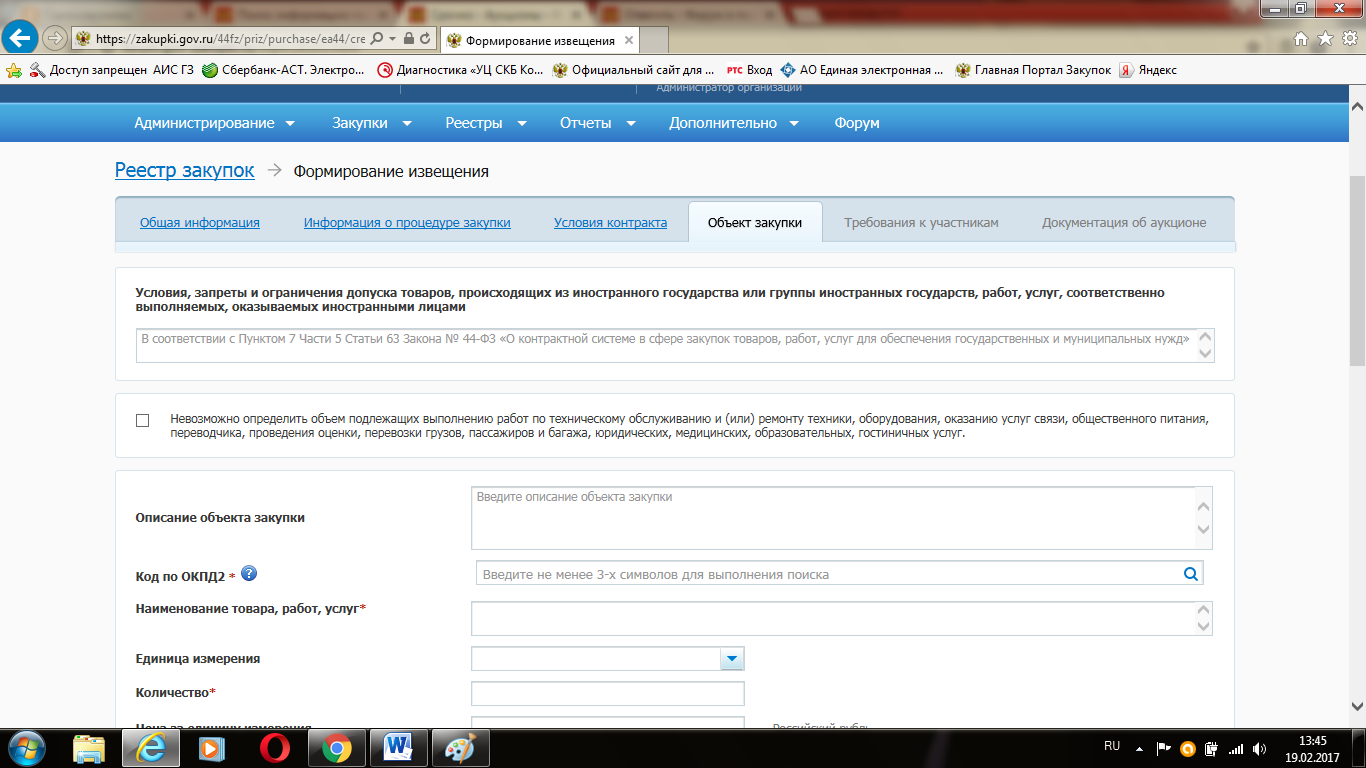Viewport: 1366px width, 768px height.
Task: Click the Количество input field
Action: pyautogui.click(x=607, y=693)
